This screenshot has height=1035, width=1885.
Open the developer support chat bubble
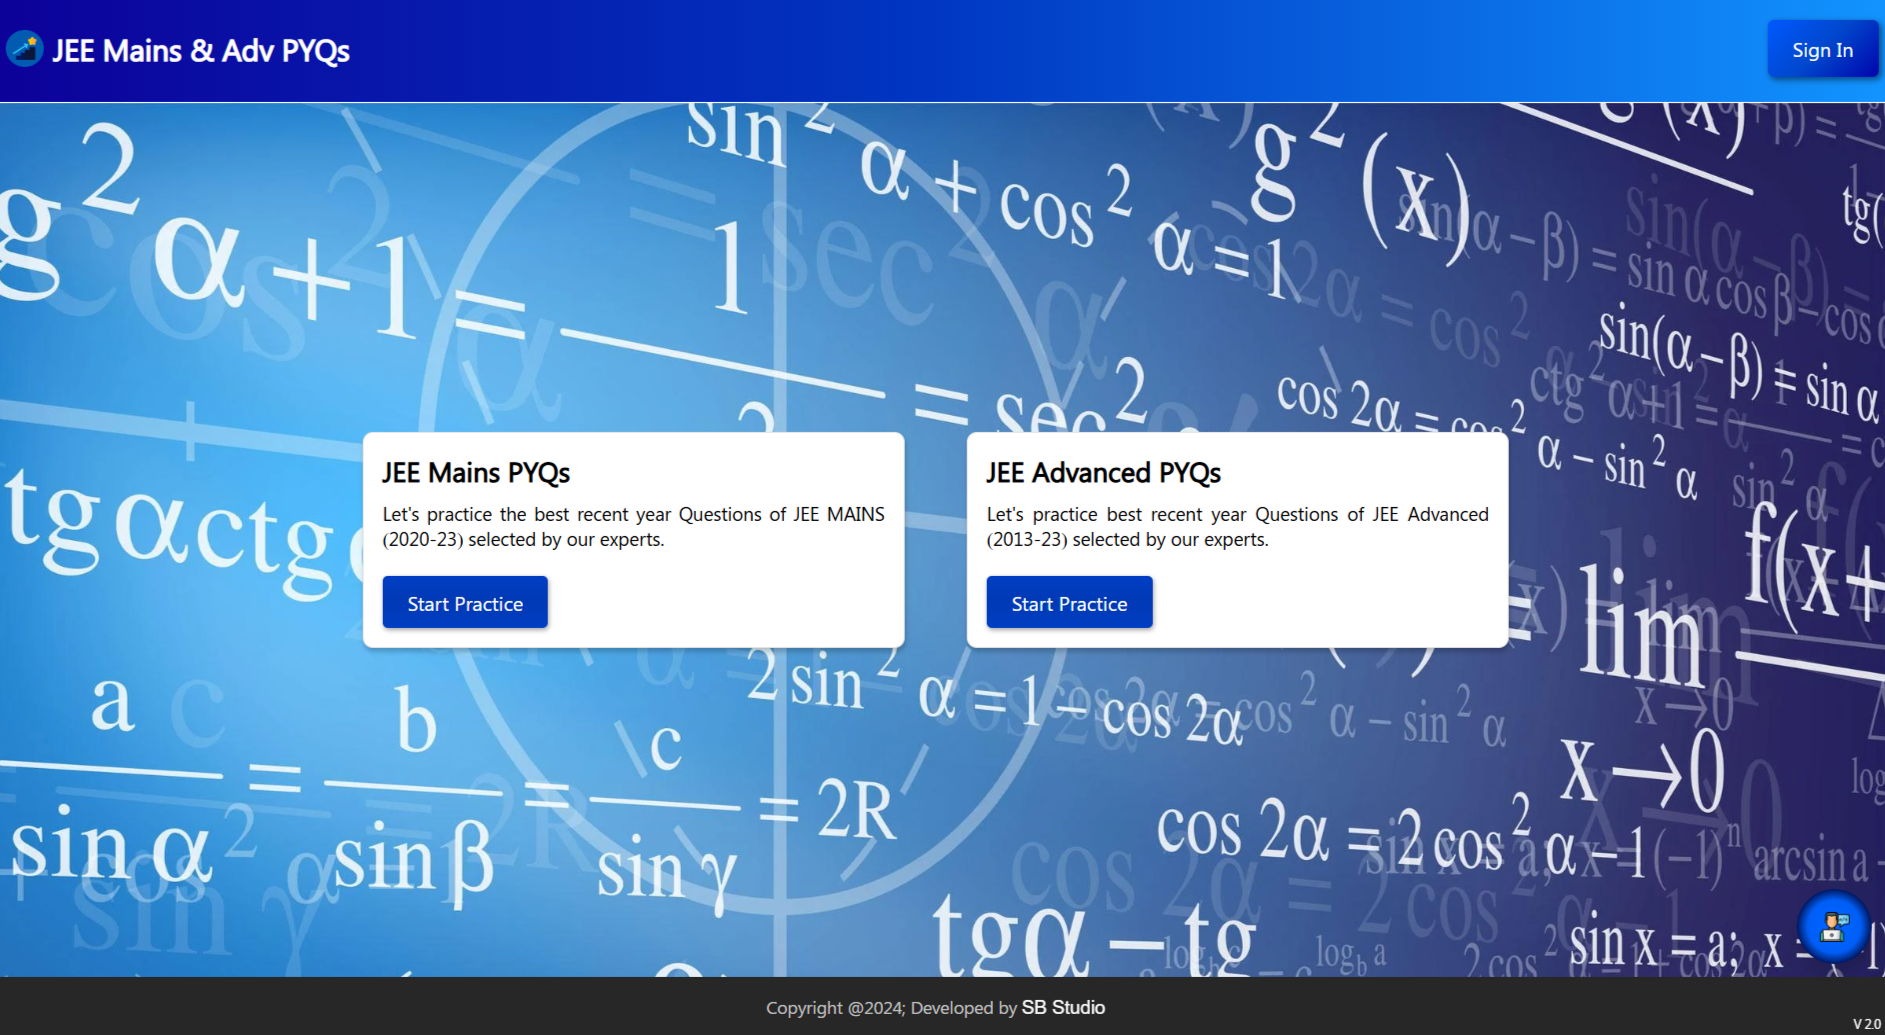[1832, 927]
